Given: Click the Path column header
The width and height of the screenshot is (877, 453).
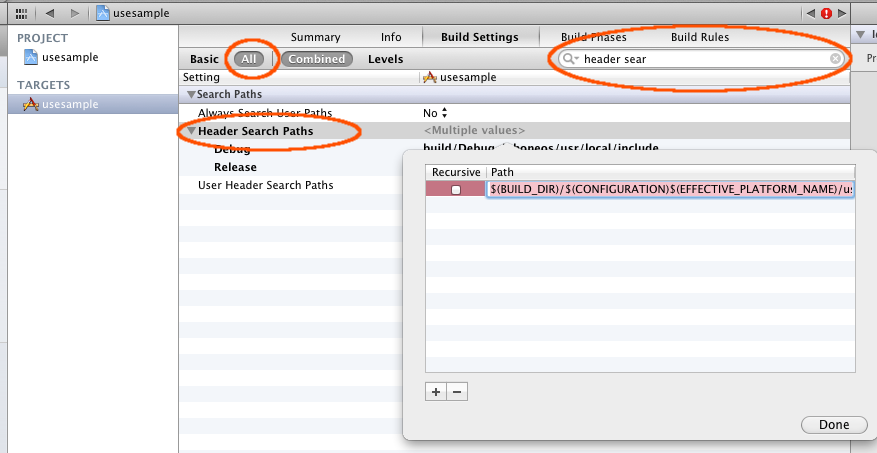Looking at the screenshot, I should (x=671, y=172).
